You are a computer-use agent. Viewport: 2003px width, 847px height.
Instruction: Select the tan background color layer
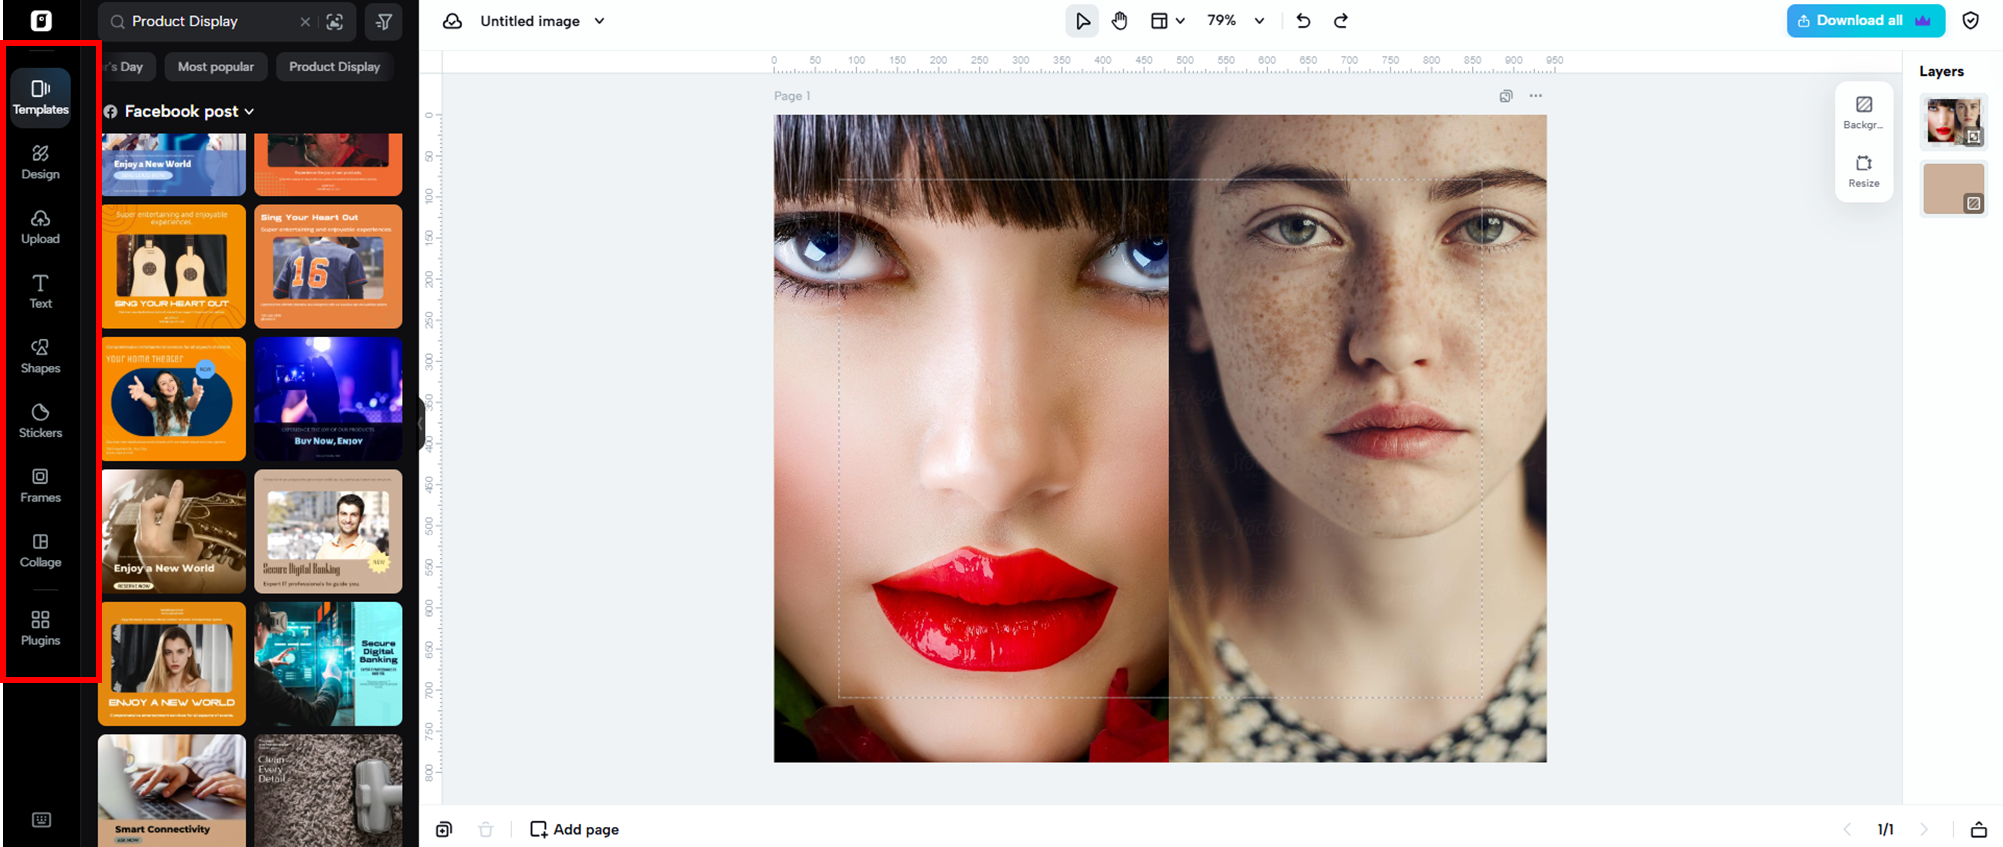(x=1952, y=188)
